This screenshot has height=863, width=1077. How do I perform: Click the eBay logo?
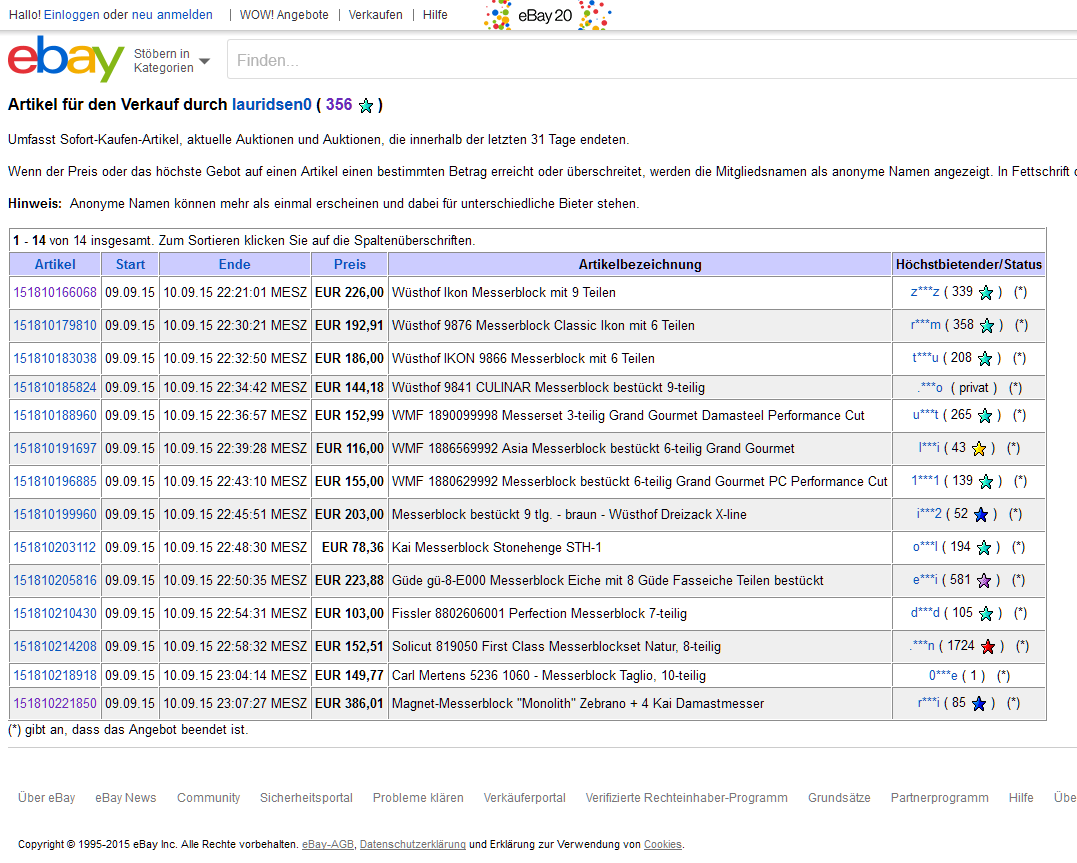[66, 59]
